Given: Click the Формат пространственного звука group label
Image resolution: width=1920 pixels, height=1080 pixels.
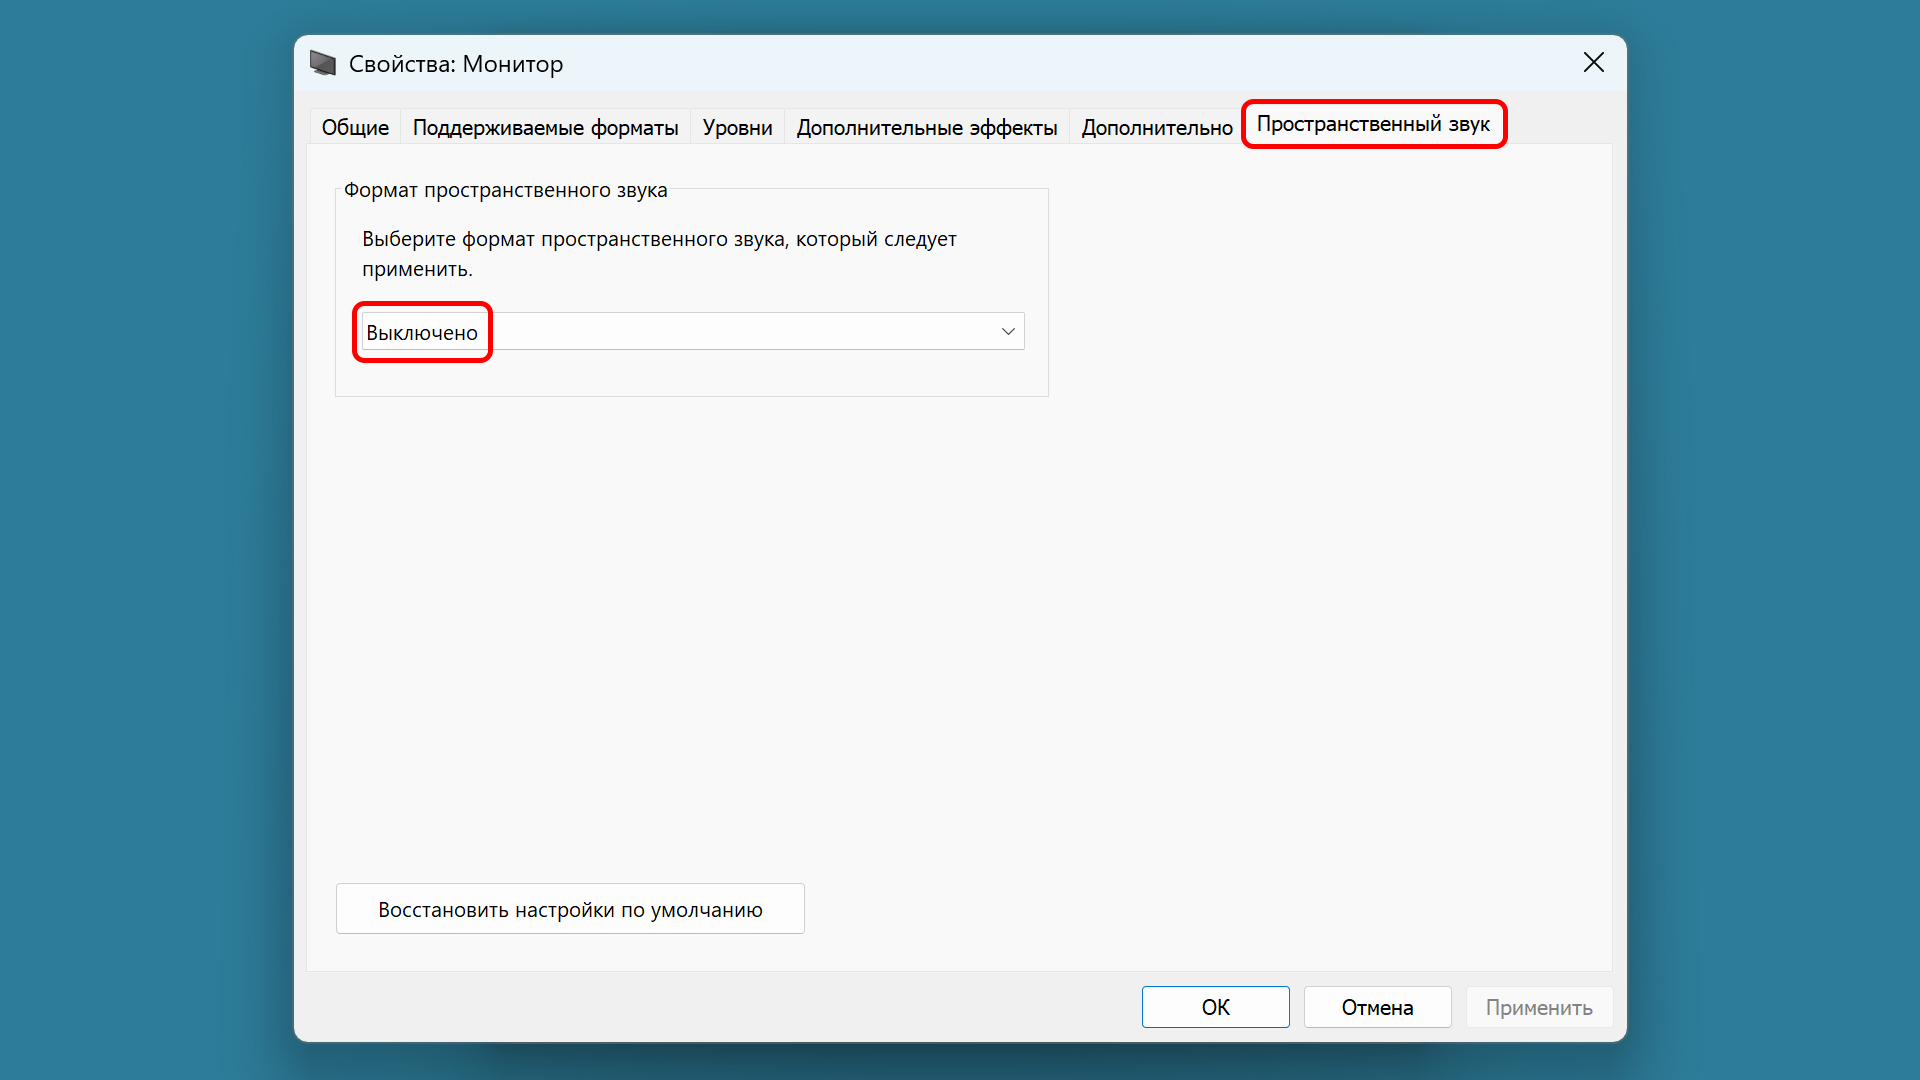Looking at the screenshot, I should coord(505,190).
